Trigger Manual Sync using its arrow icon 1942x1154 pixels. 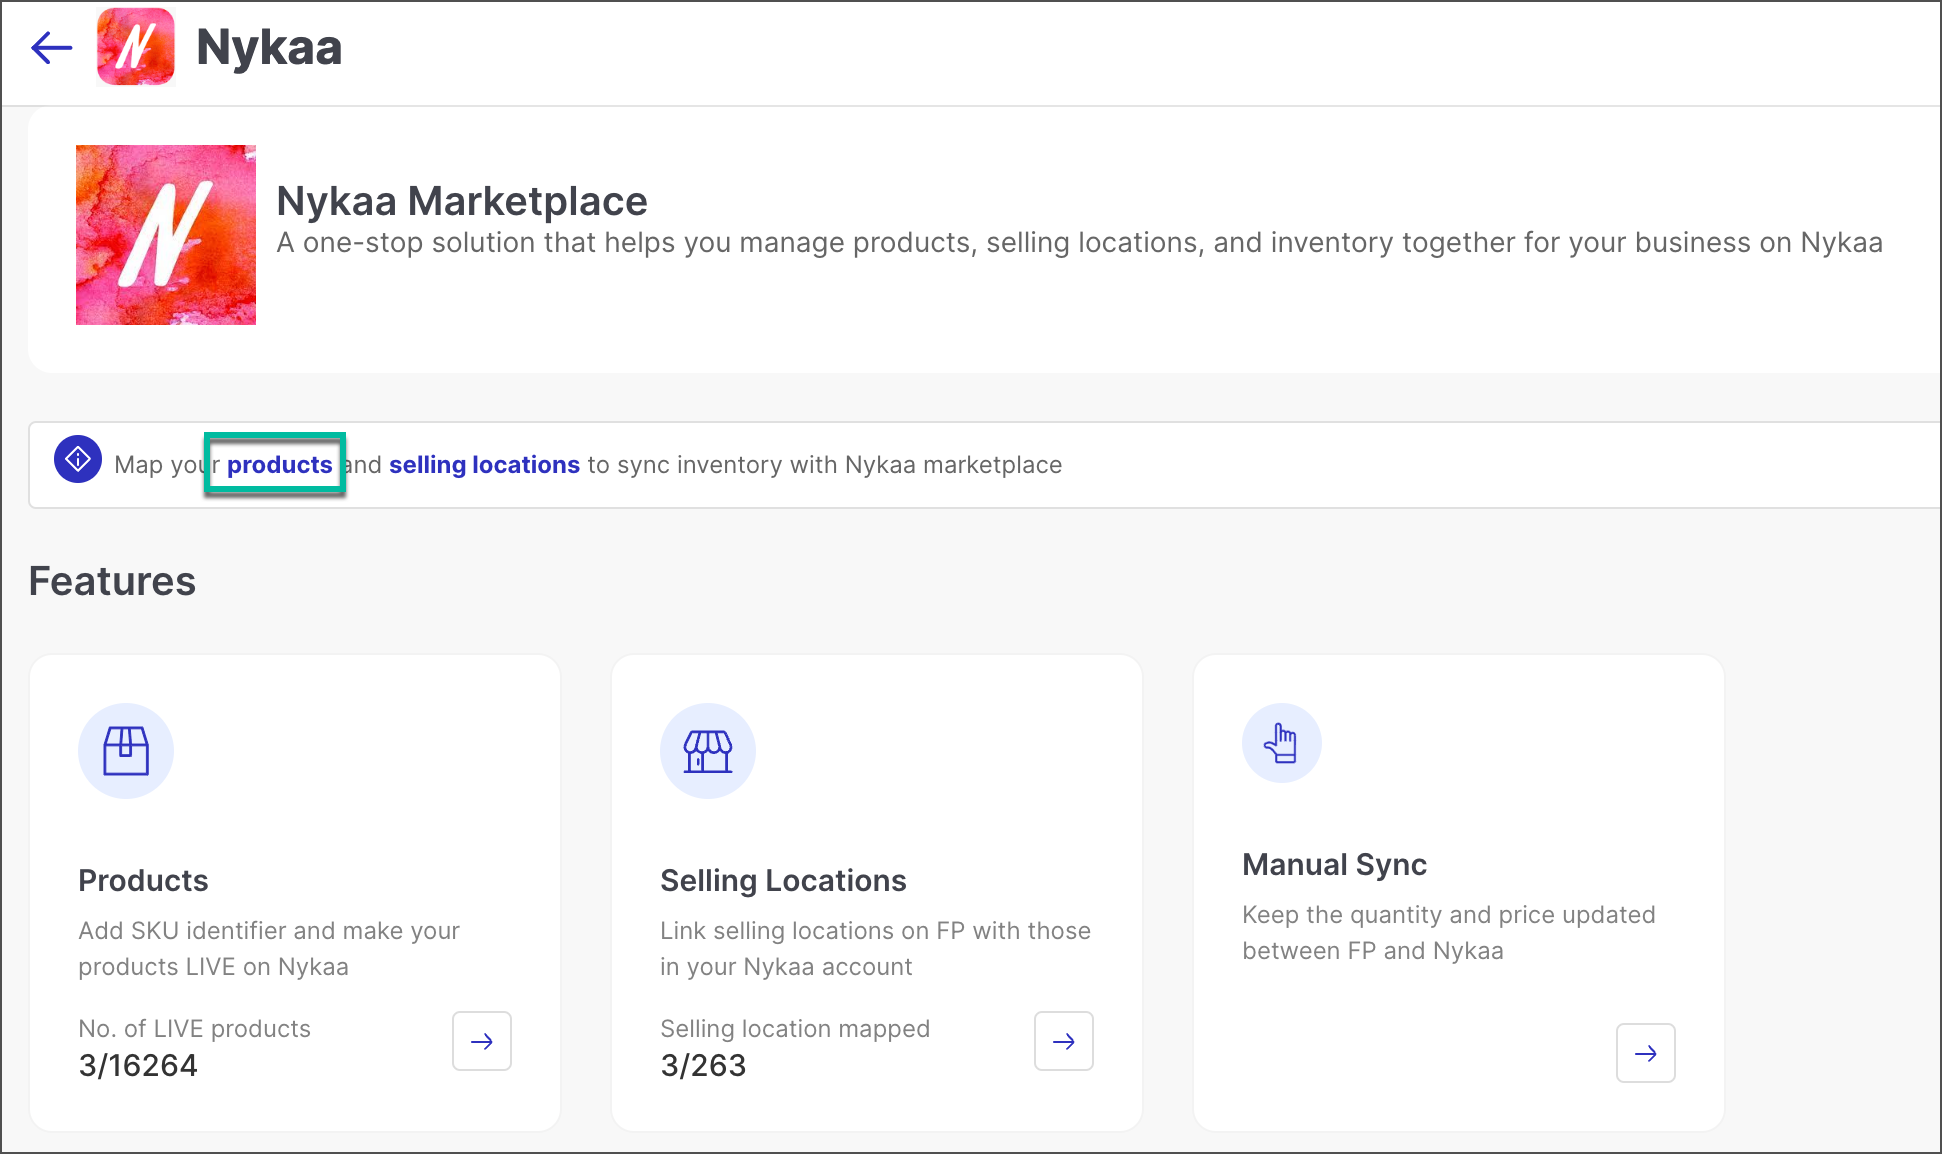[1646, 1053]
